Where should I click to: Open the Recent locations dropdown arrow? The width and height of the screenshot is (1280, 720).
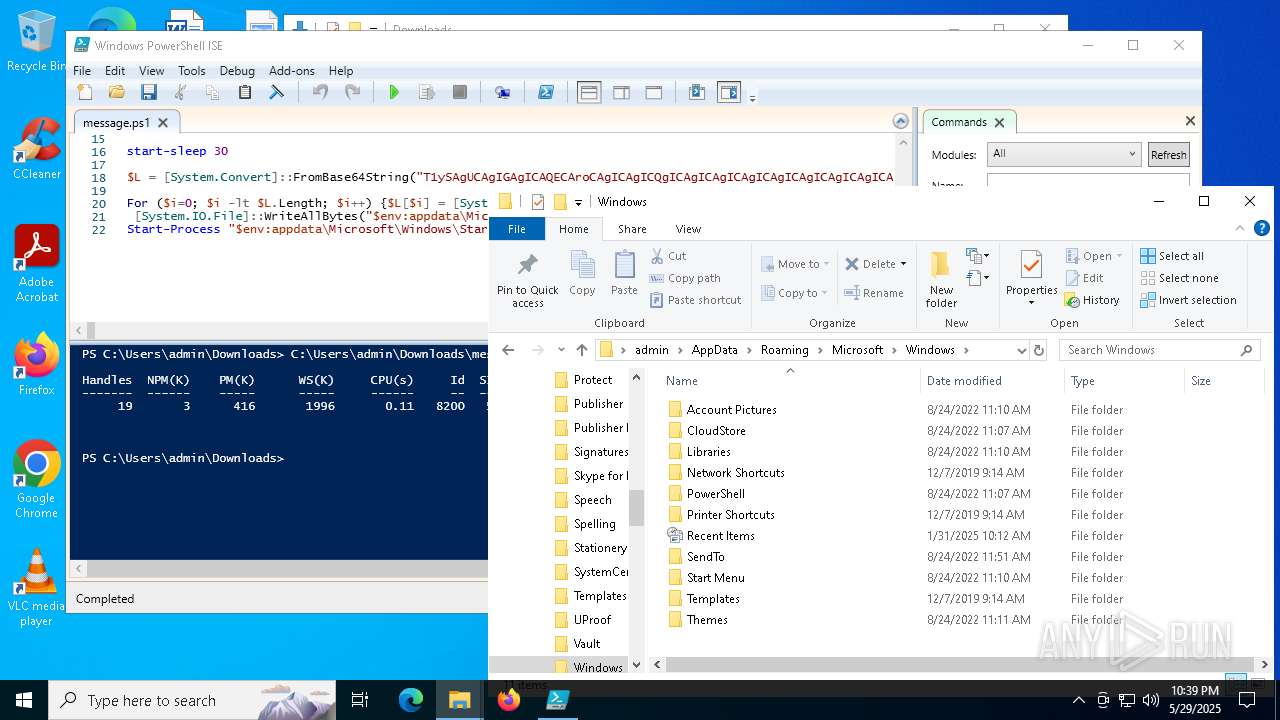[x=561, y=350]
